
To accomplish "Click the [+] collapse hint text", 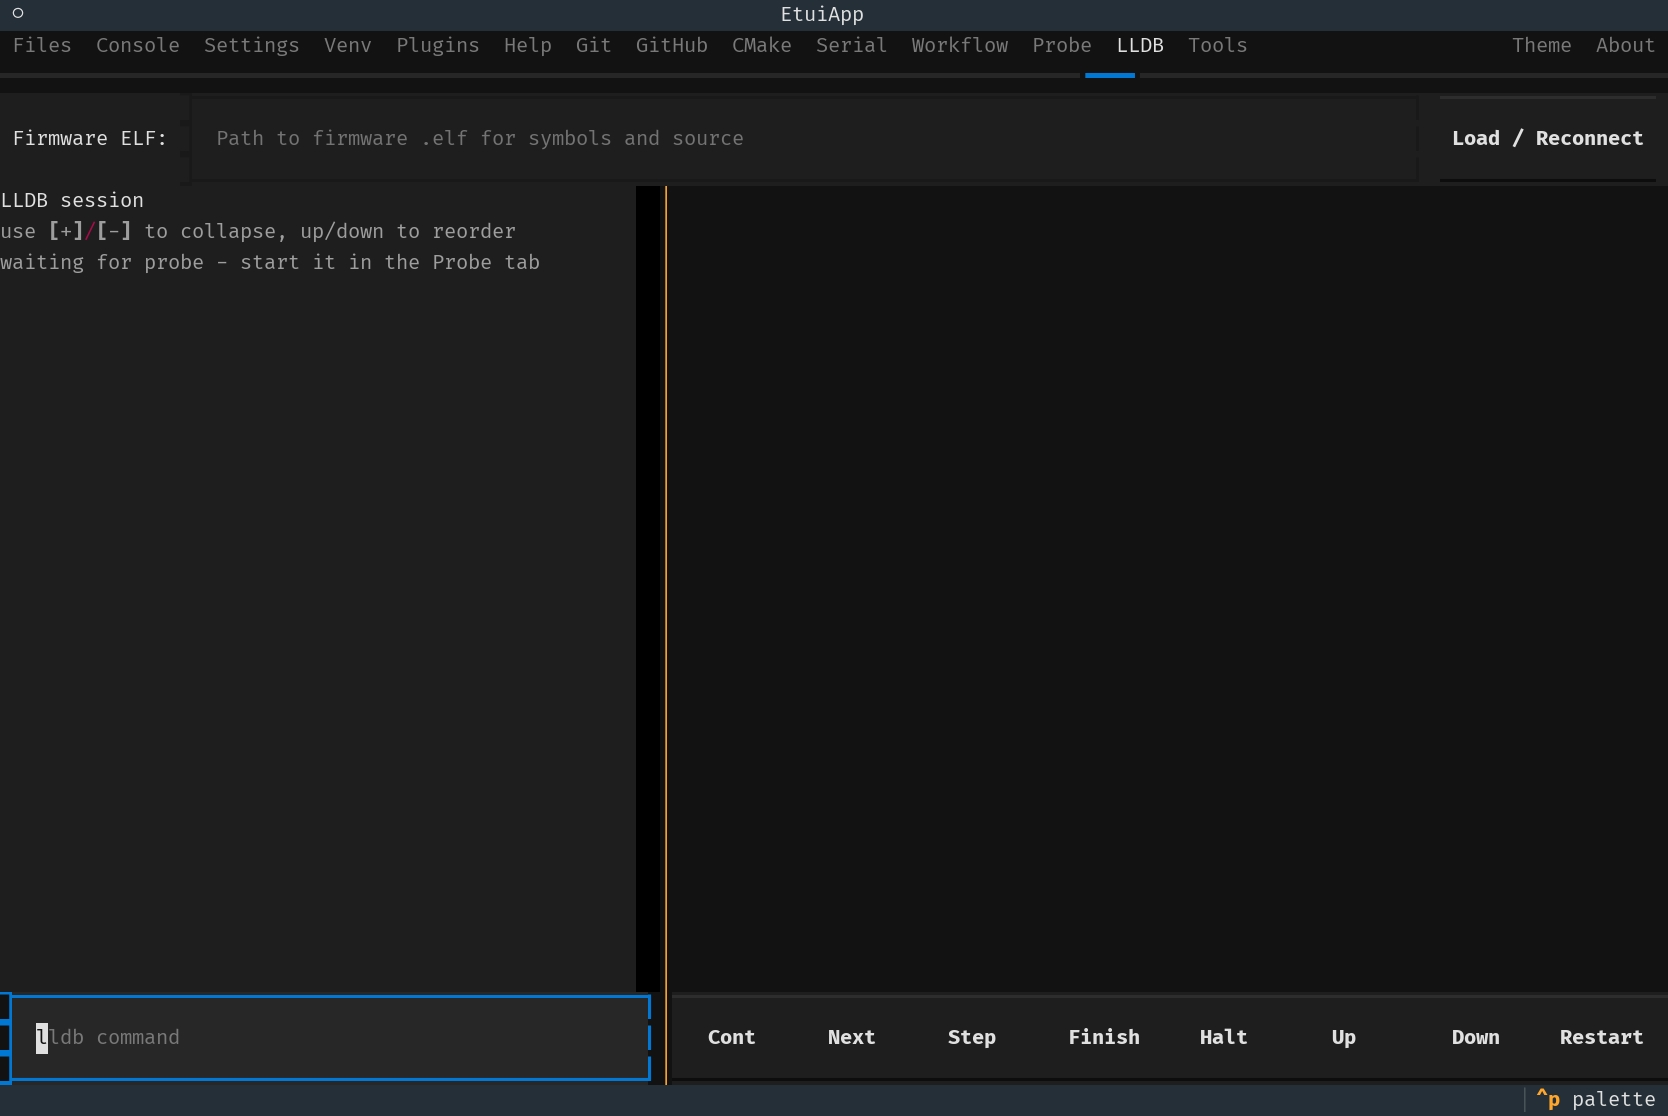I will click(66, 231).
